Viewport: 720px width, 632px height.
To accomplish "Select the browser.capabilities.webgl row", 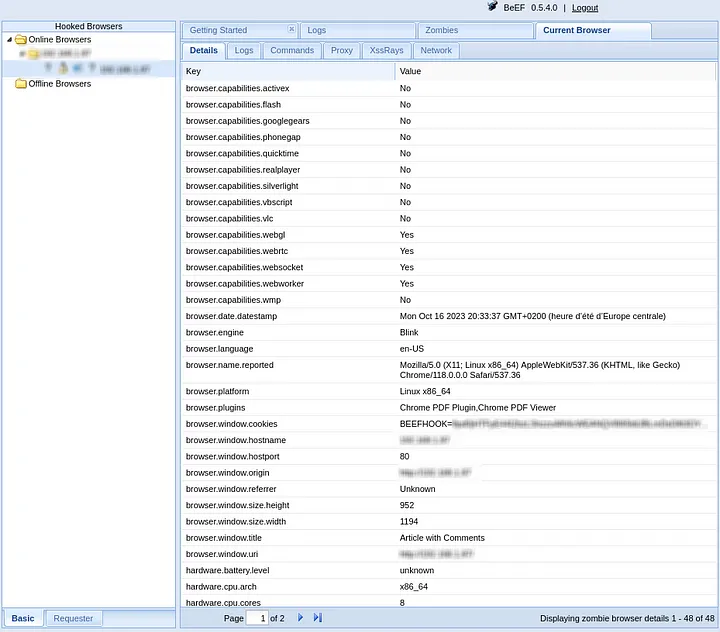I will click(449, 235).
